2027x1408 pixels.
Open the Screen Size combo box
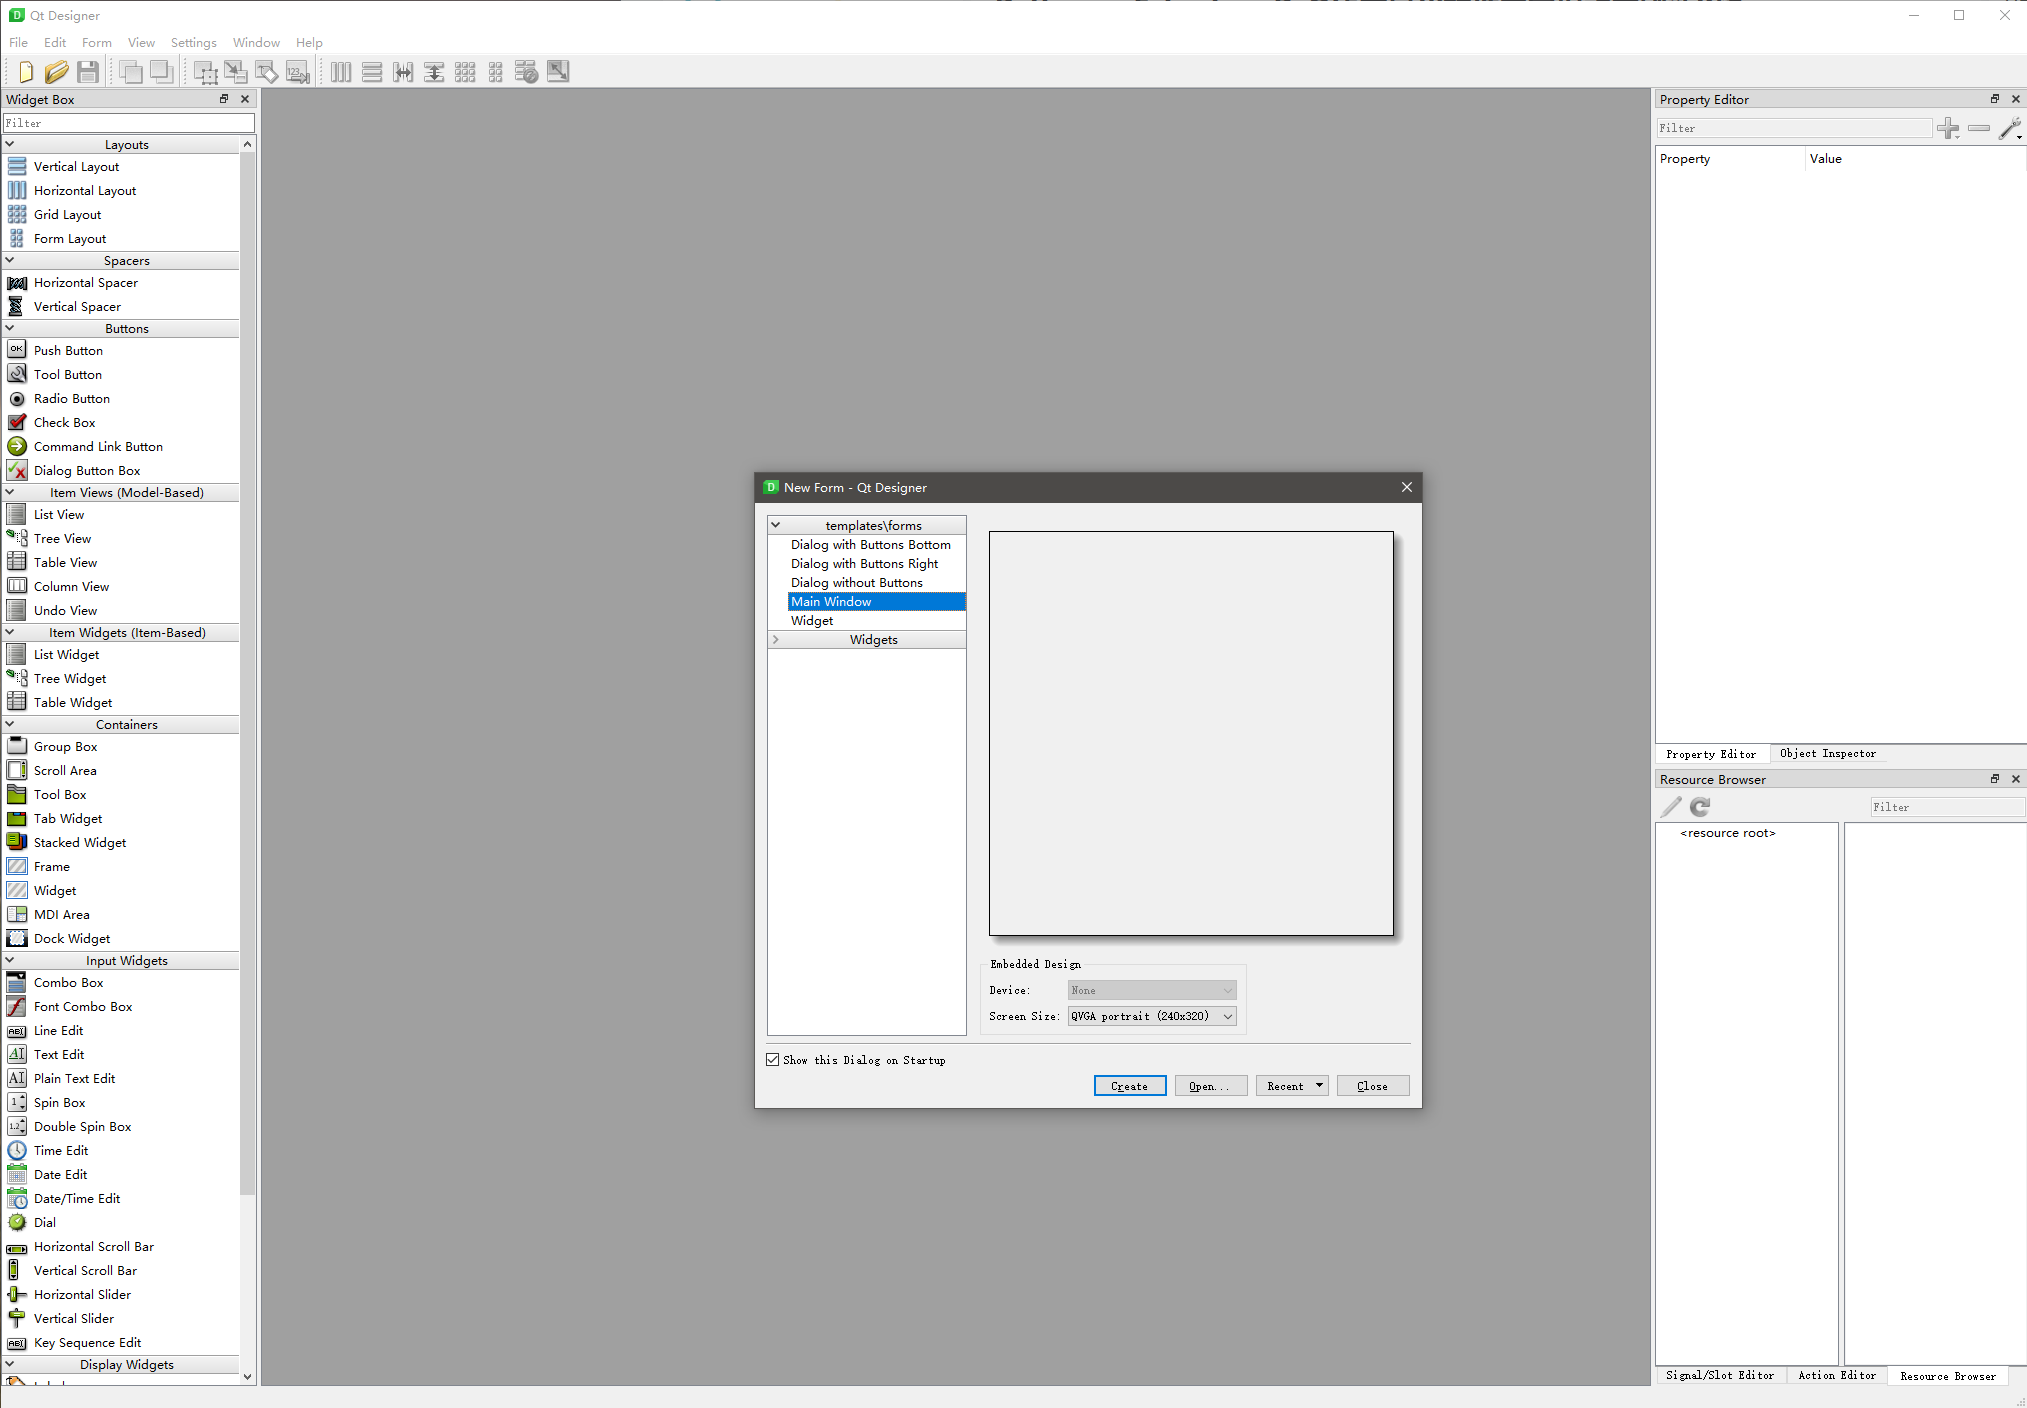1152,1016
